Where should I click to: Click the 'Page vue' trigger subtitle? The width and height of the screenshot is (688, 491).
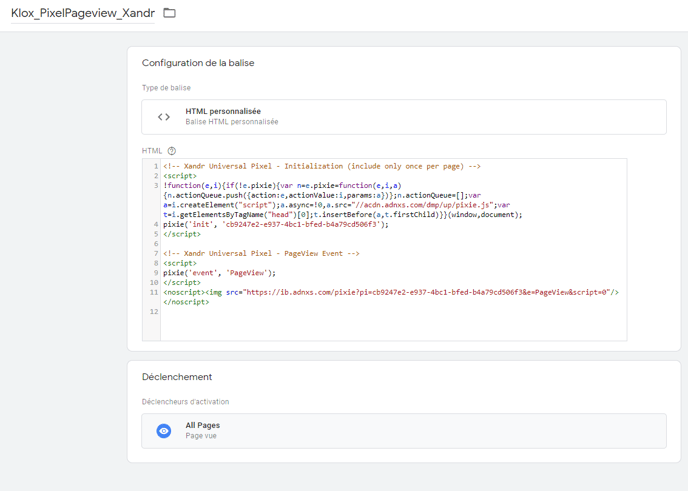[201, 436]
